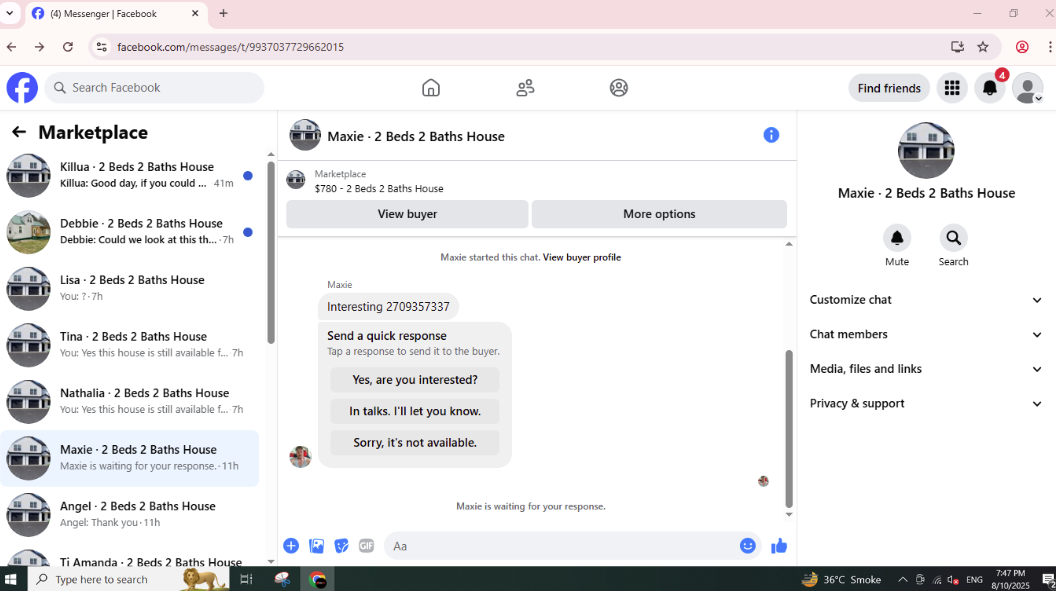
Task: Open site information icon in address bar
Action: pos(102,46)
